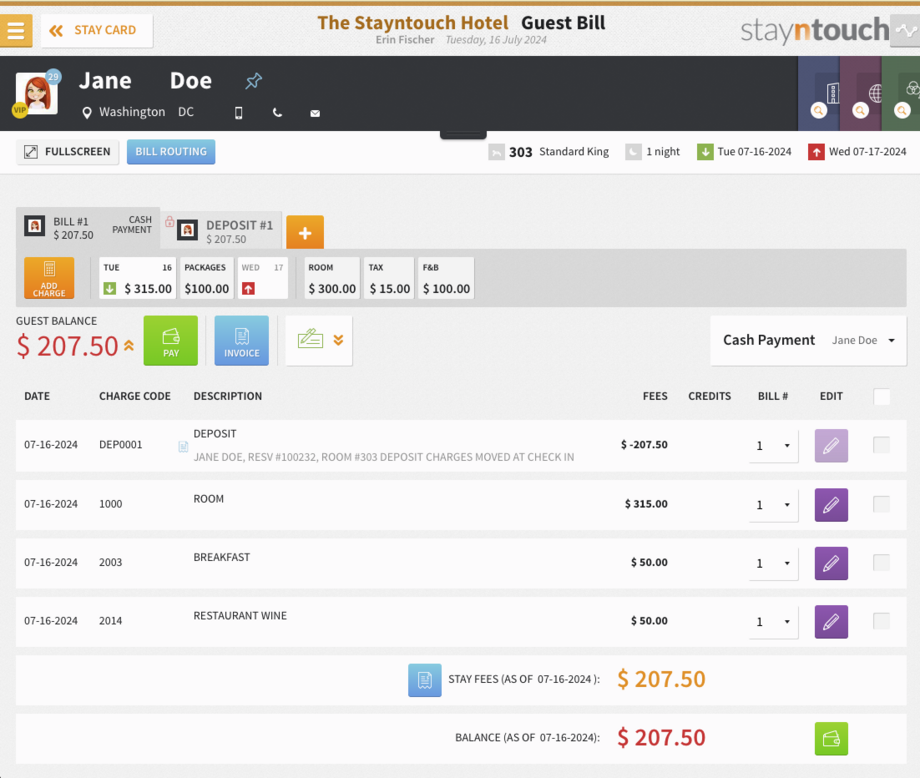Click the note icon beside DEP0001
The height and width of the screenshot is (778, 920).
pyautogui.click(x=183, y=447)
